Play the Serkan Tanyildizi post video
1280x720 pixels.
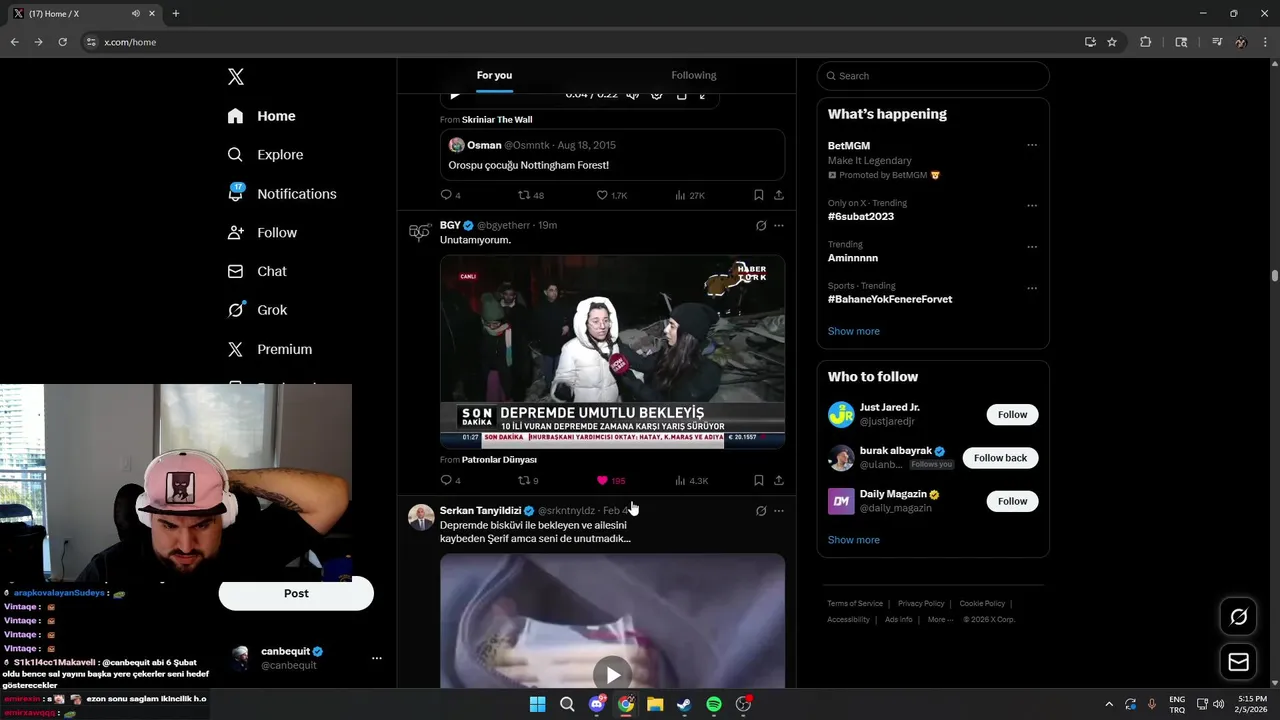[x=612, y=673]
